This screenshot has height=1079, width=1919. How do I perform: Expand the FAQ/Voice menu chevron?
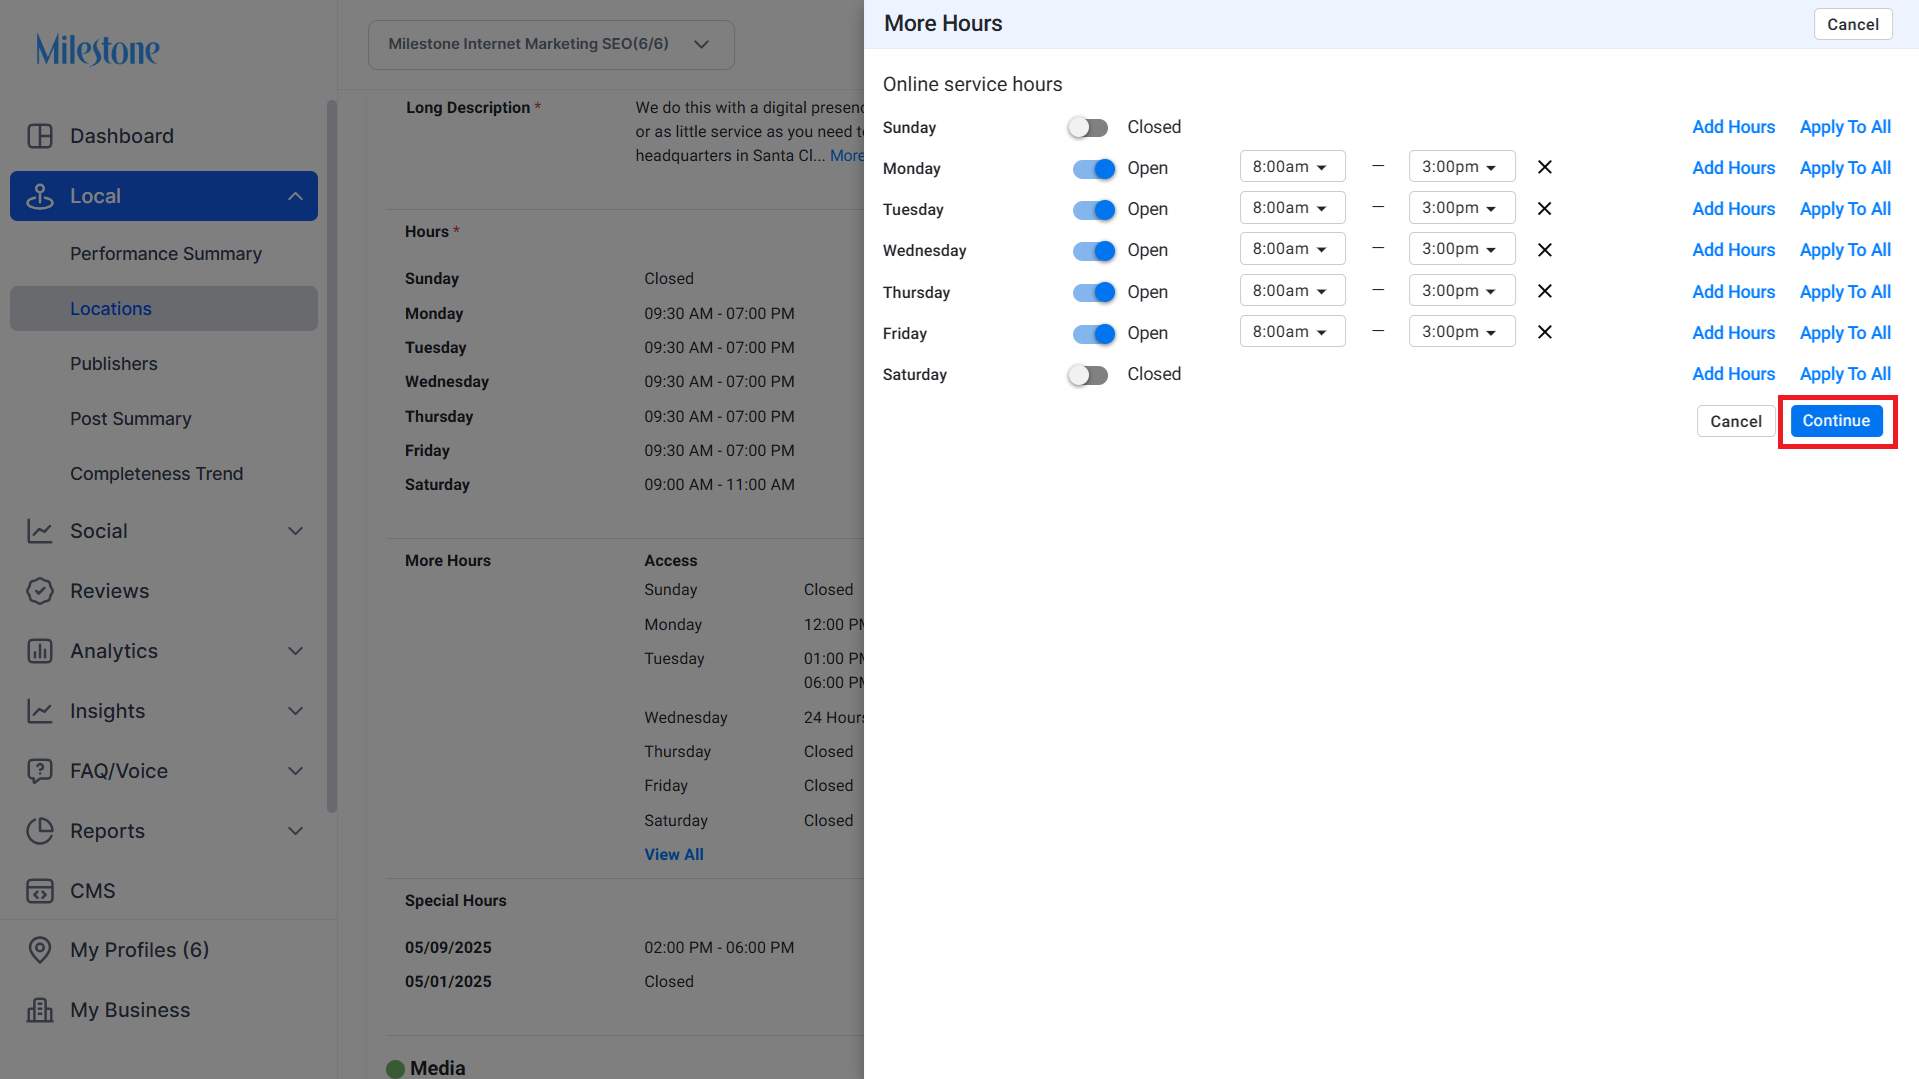coord(295,771)
